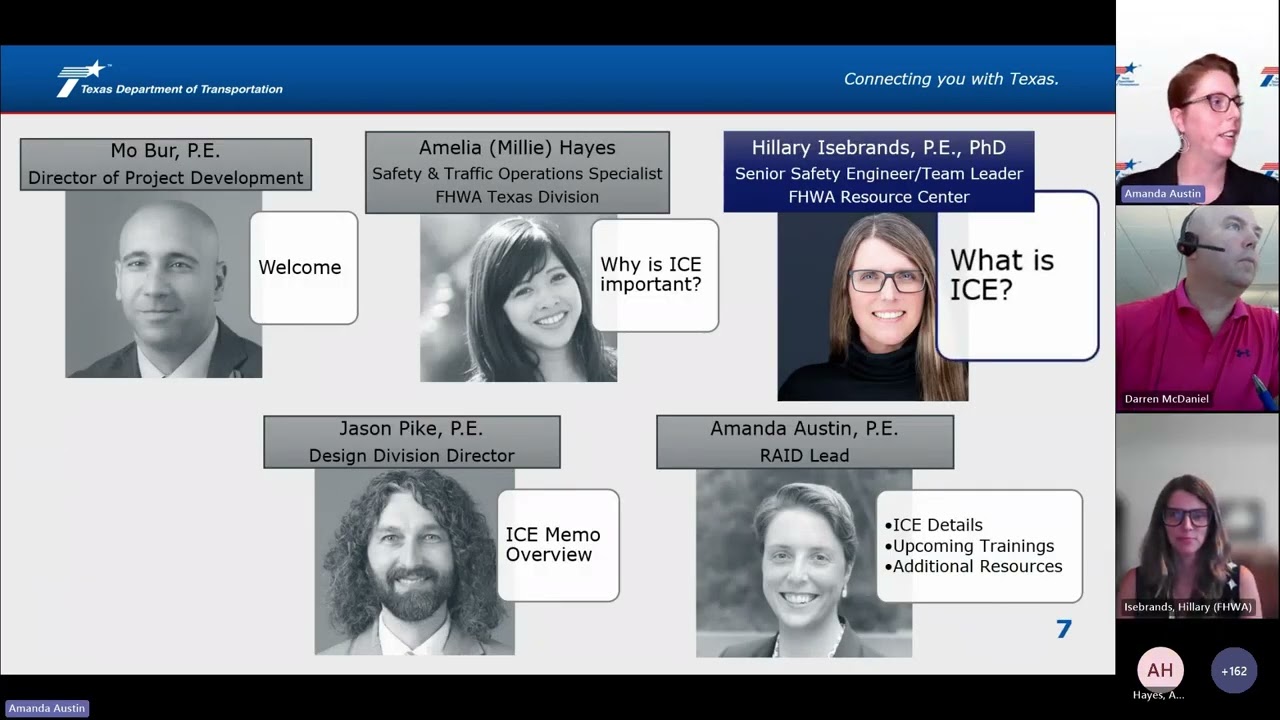This screenshot has height=720, width=1280.
Task: Select Hillary Isebrands' video tile
Action: (x=1198, y=516)
